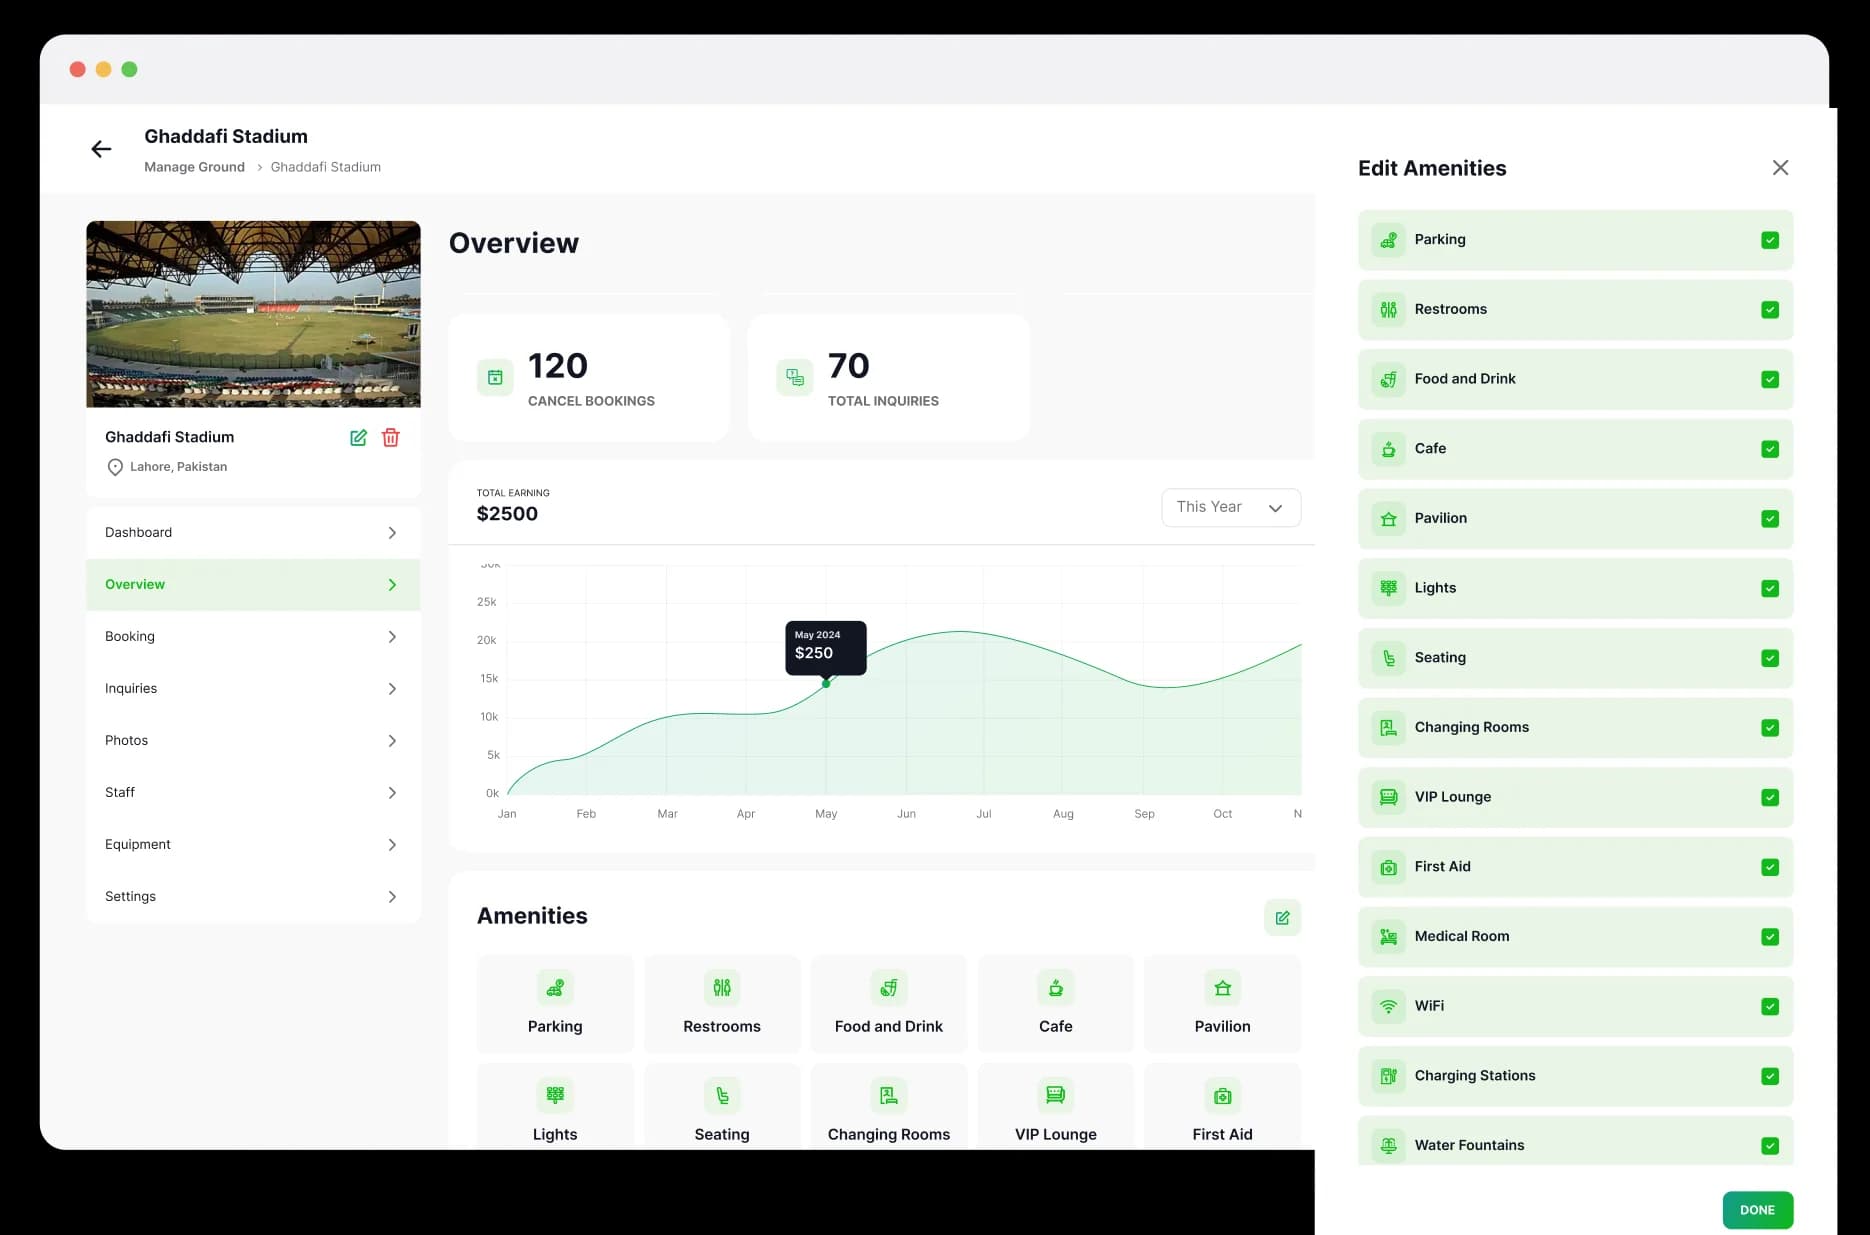This screenshot has width=1870, height=1235.
Task: Expand the Staff chevron in sidebar
Action: pyautogui.click(x=392, y=793)
